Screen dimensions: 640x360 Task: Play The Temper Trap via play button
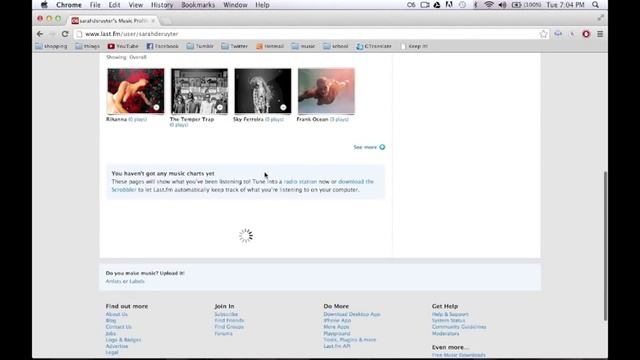point(220,107)
